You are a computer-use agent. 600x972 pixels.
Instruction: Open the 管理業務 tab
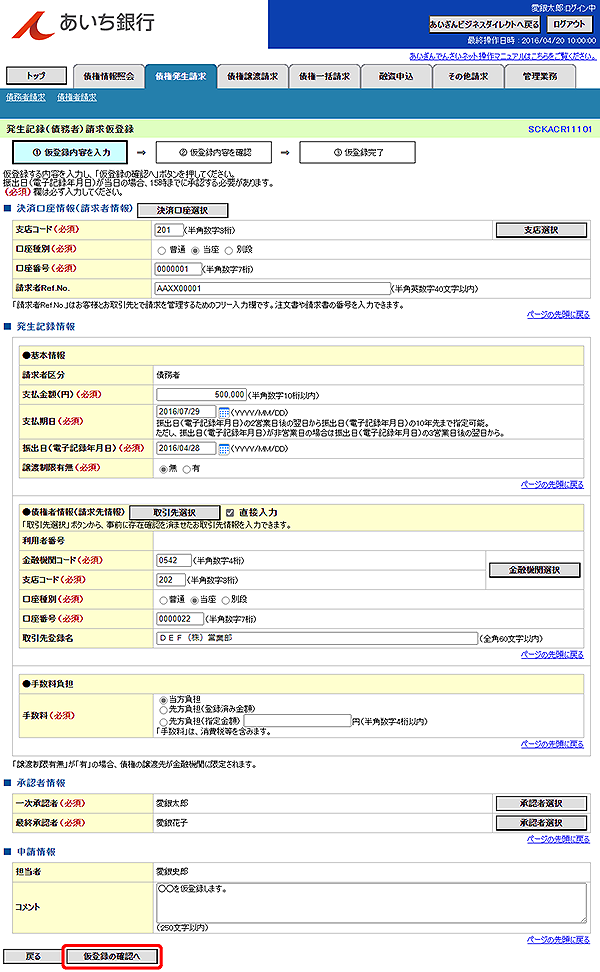[540, 76]
